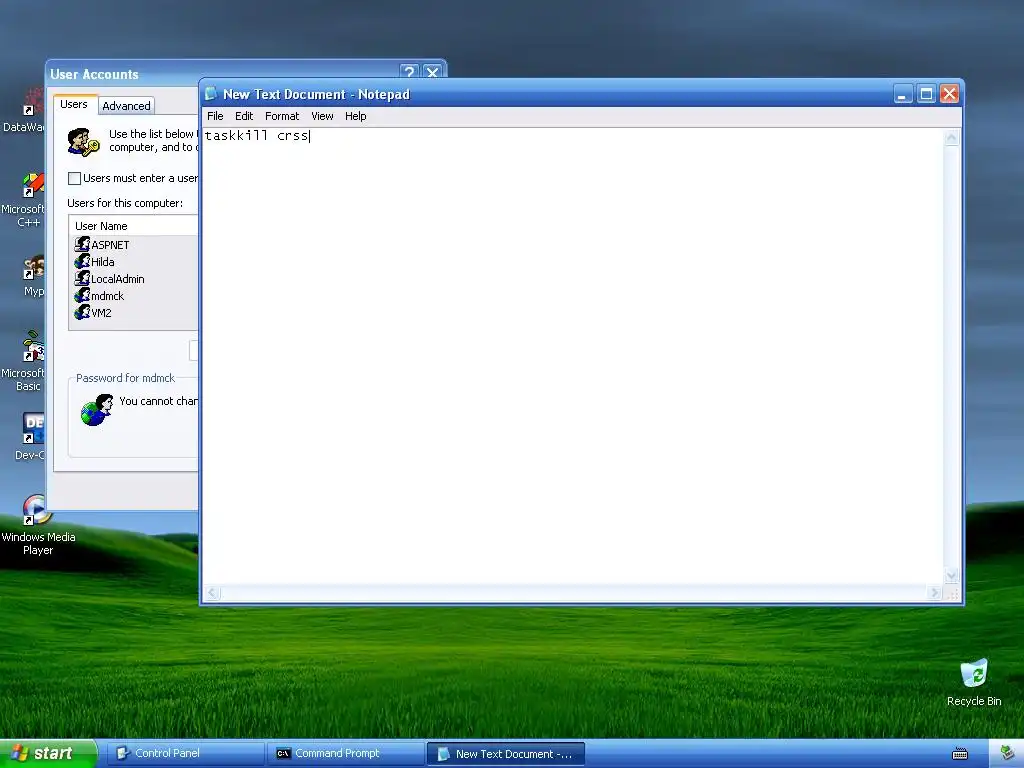Select Users tab in User Accounts

(74, 104)
